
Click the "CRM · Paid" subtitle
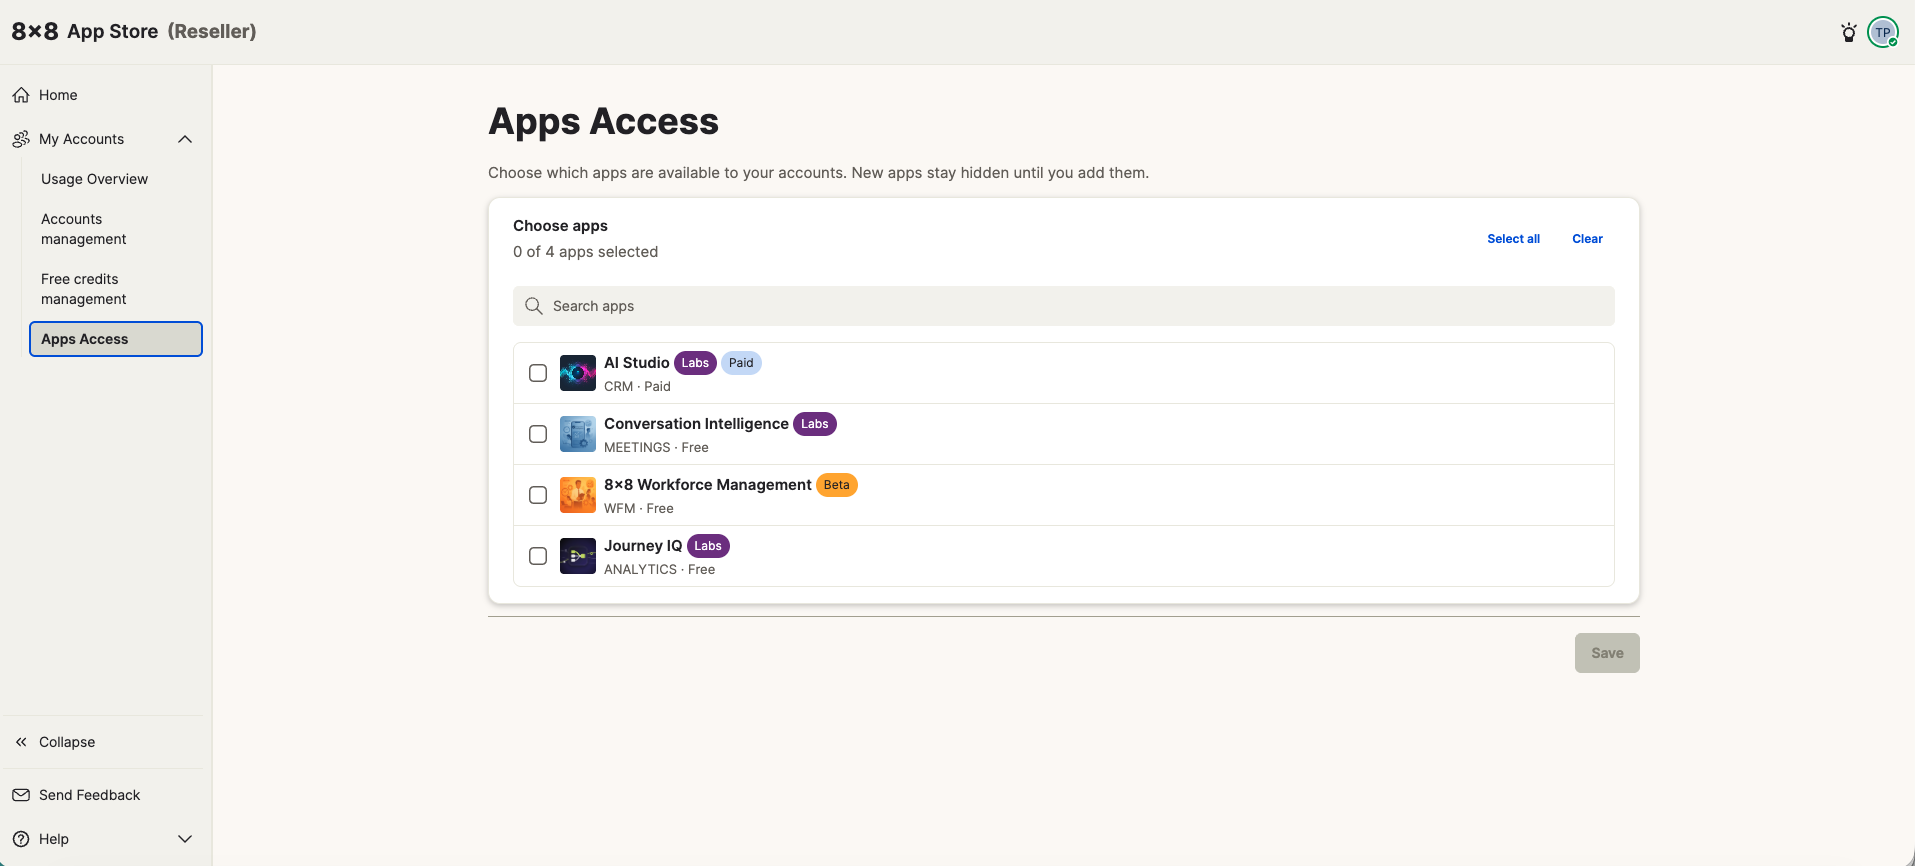tap(637, 386)
